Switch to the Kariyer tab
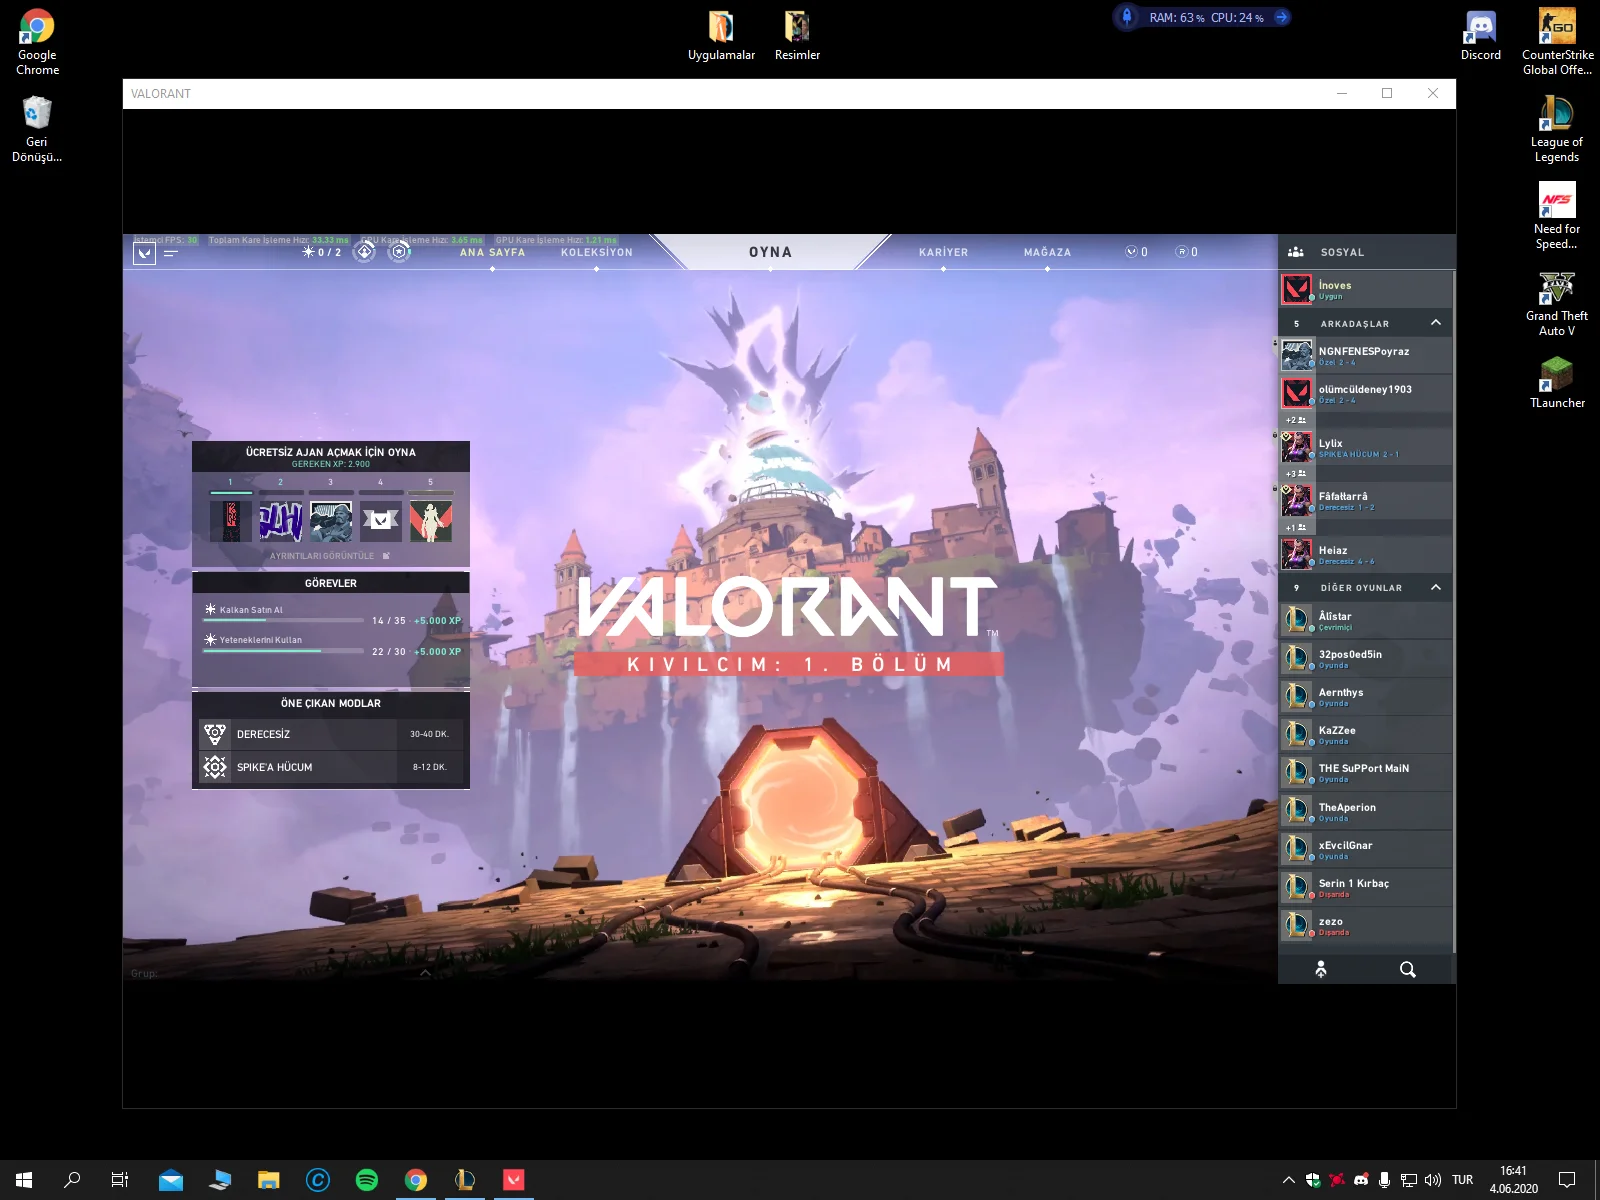Image resolution: width=1600 pixels, height=1200 pixels. (x=943, y=252)
